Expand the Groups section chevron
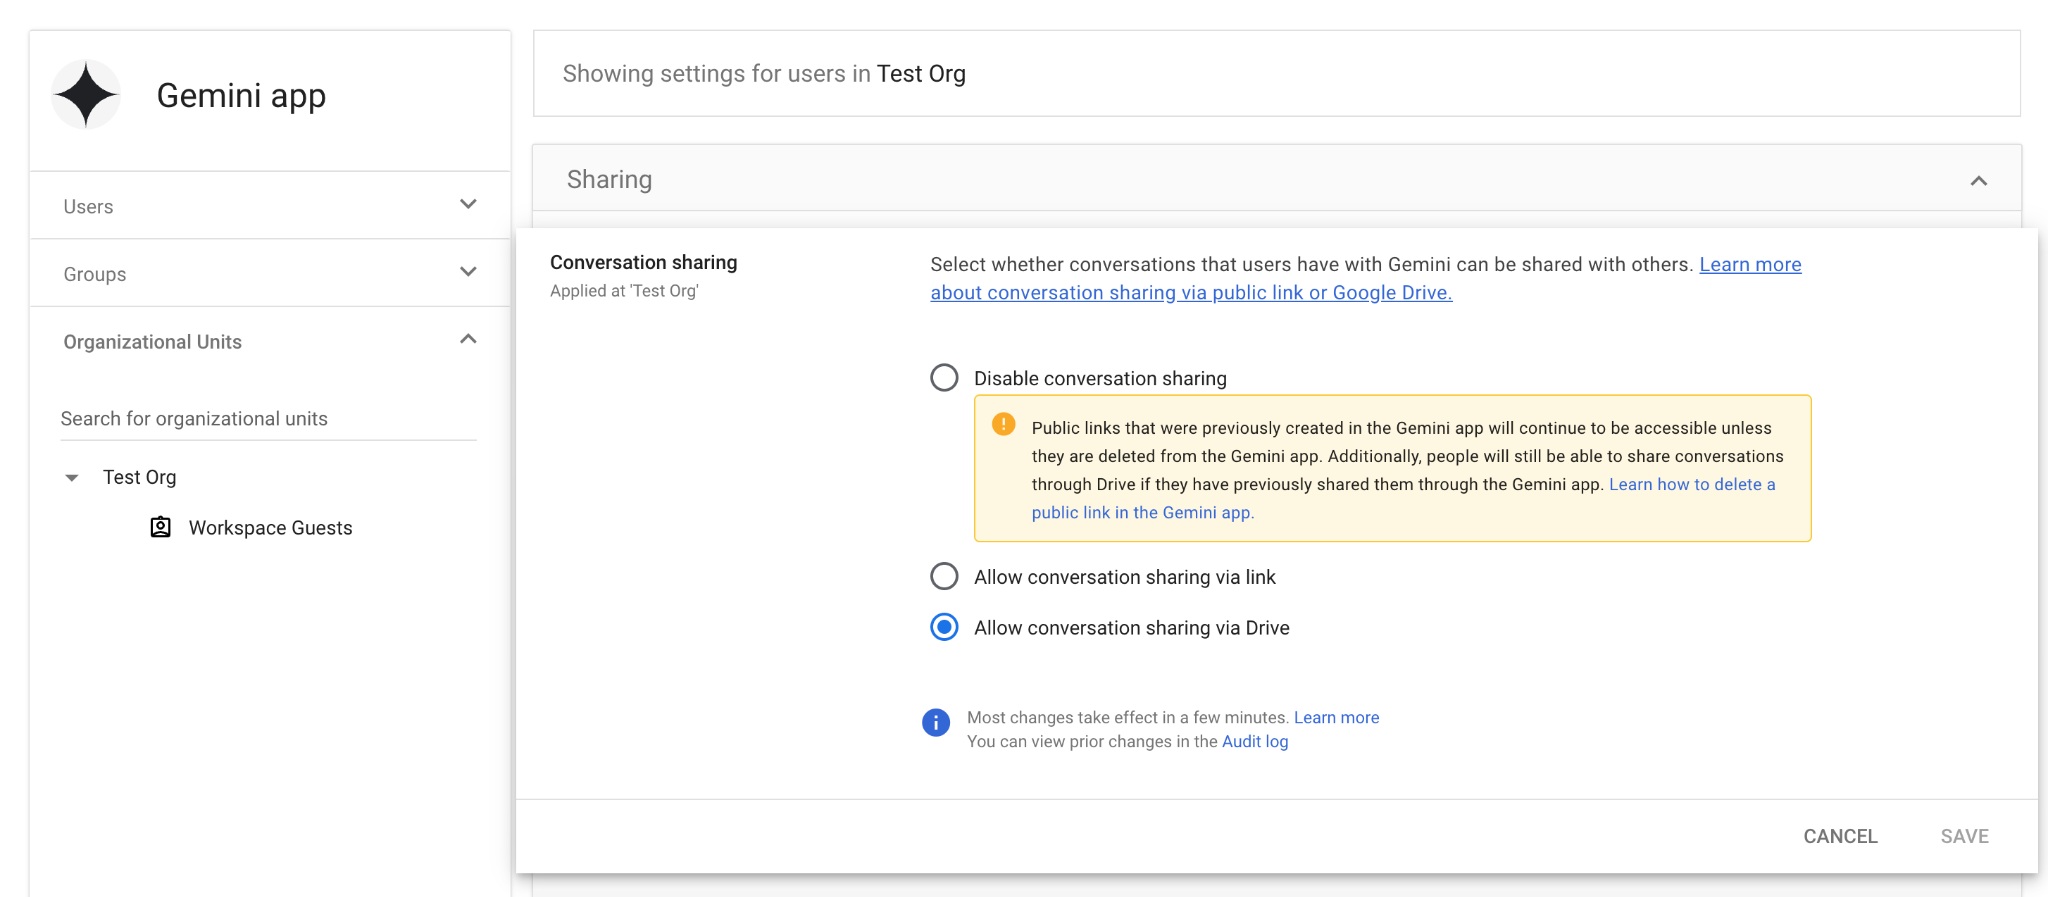 coord(468,272)
